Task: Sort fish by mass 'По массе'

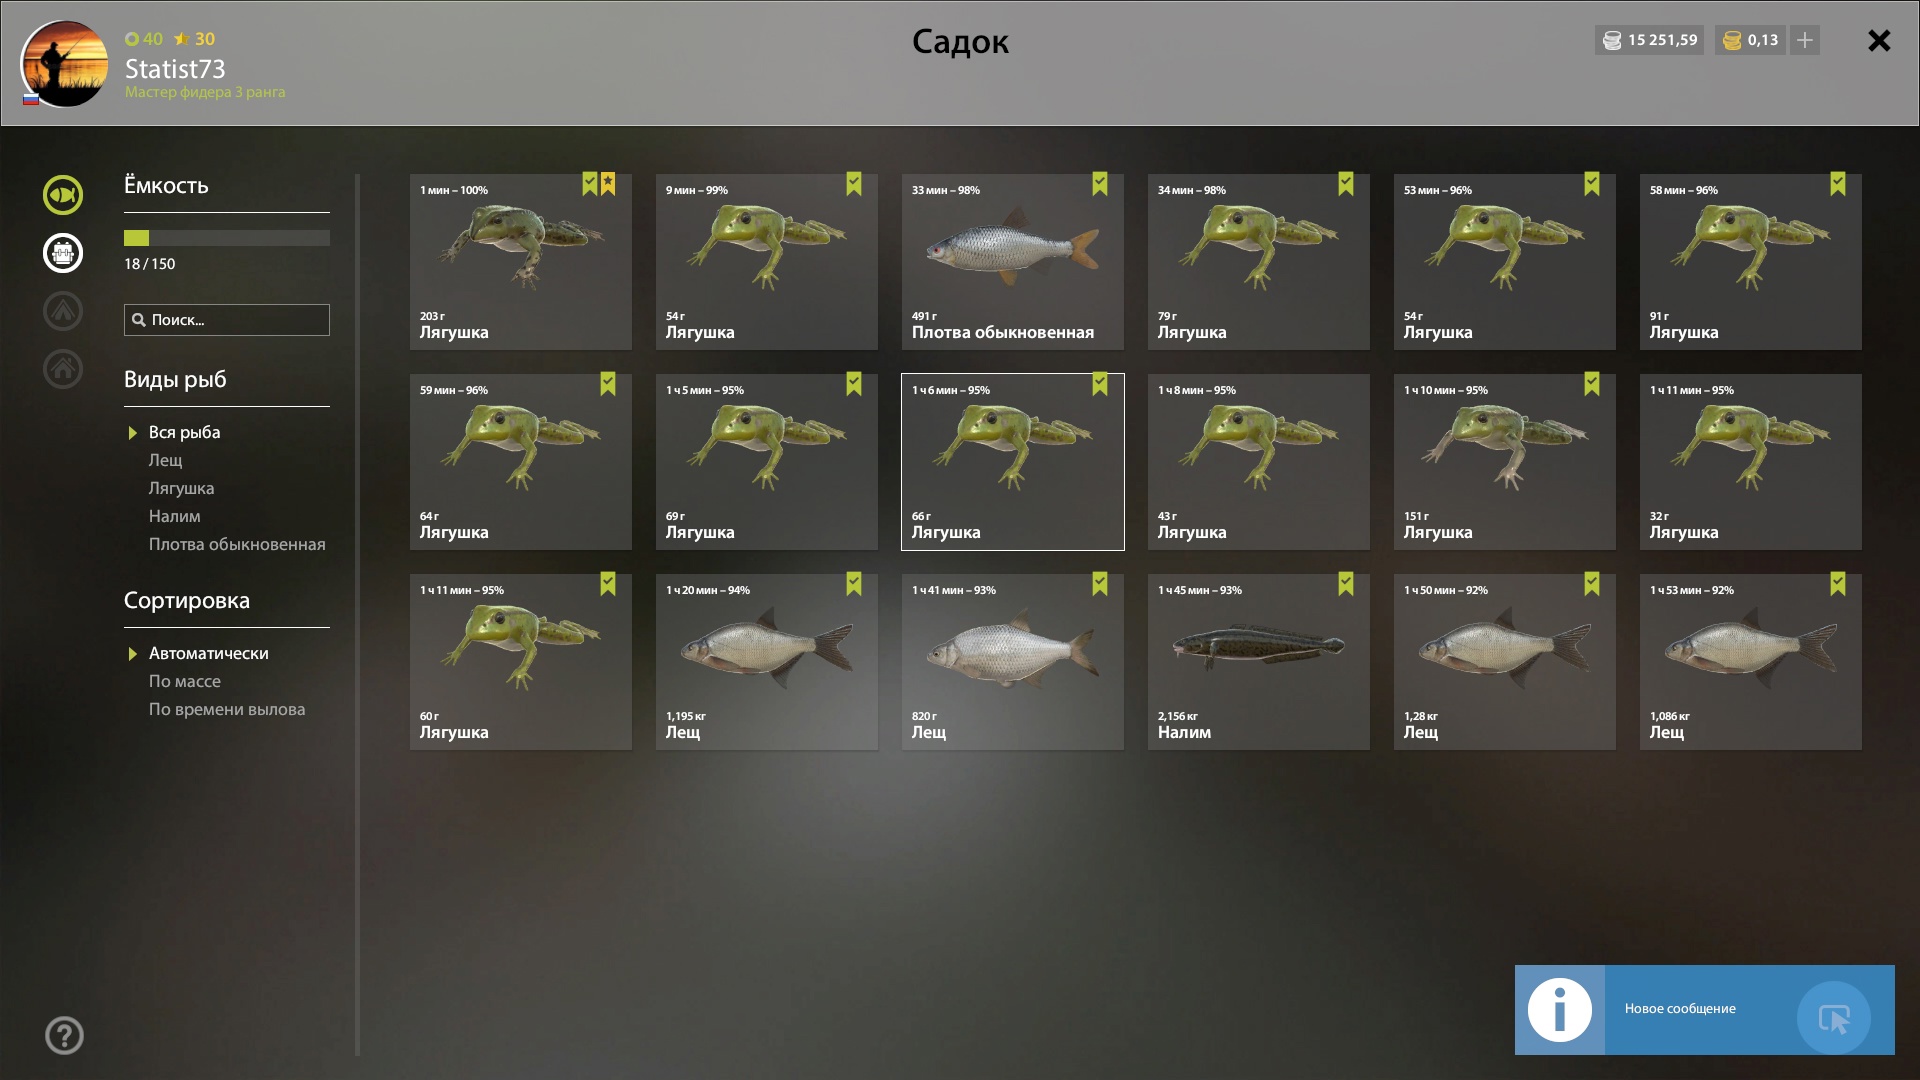Action: (x=185, y=681)
